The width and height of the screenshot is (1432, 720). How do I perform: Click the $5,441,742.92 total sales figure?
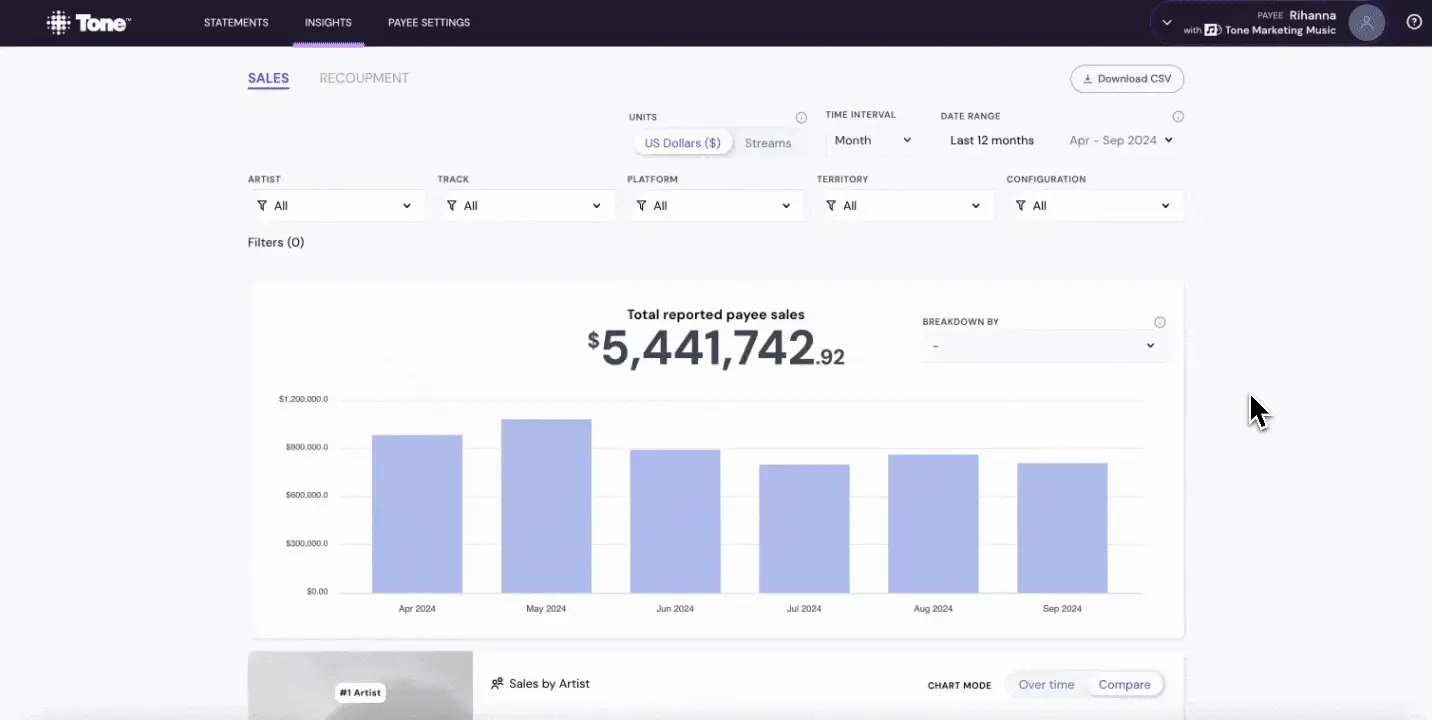click(x=716, y=349)
